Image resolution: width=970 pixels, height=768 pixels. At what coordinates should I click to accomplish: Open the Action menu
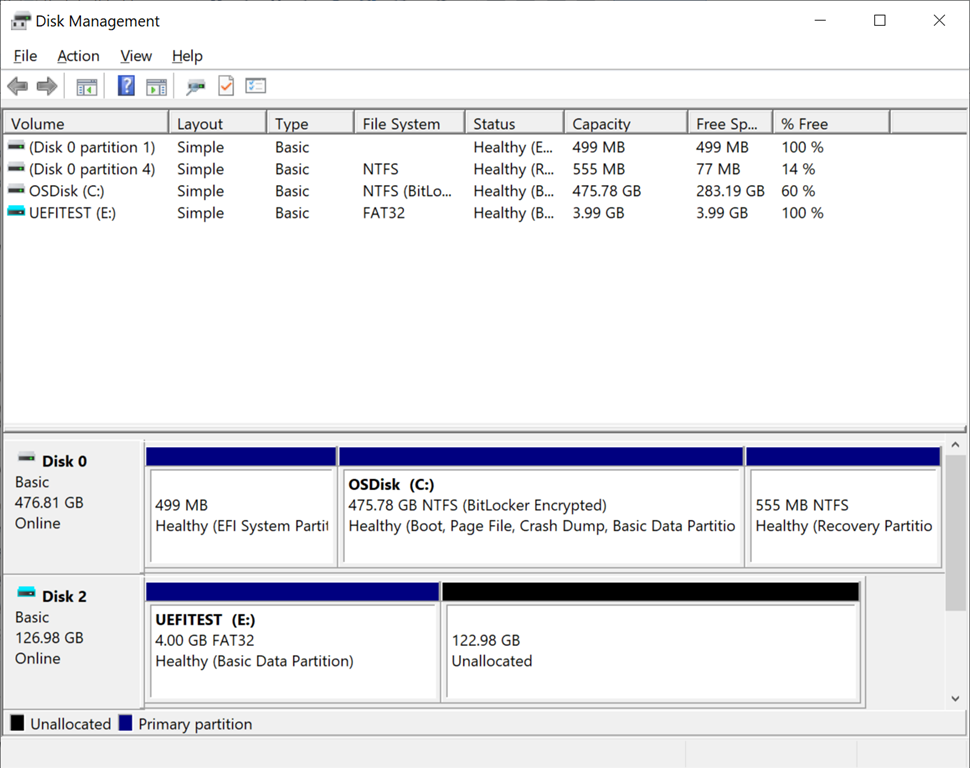[x=78, y=56]
